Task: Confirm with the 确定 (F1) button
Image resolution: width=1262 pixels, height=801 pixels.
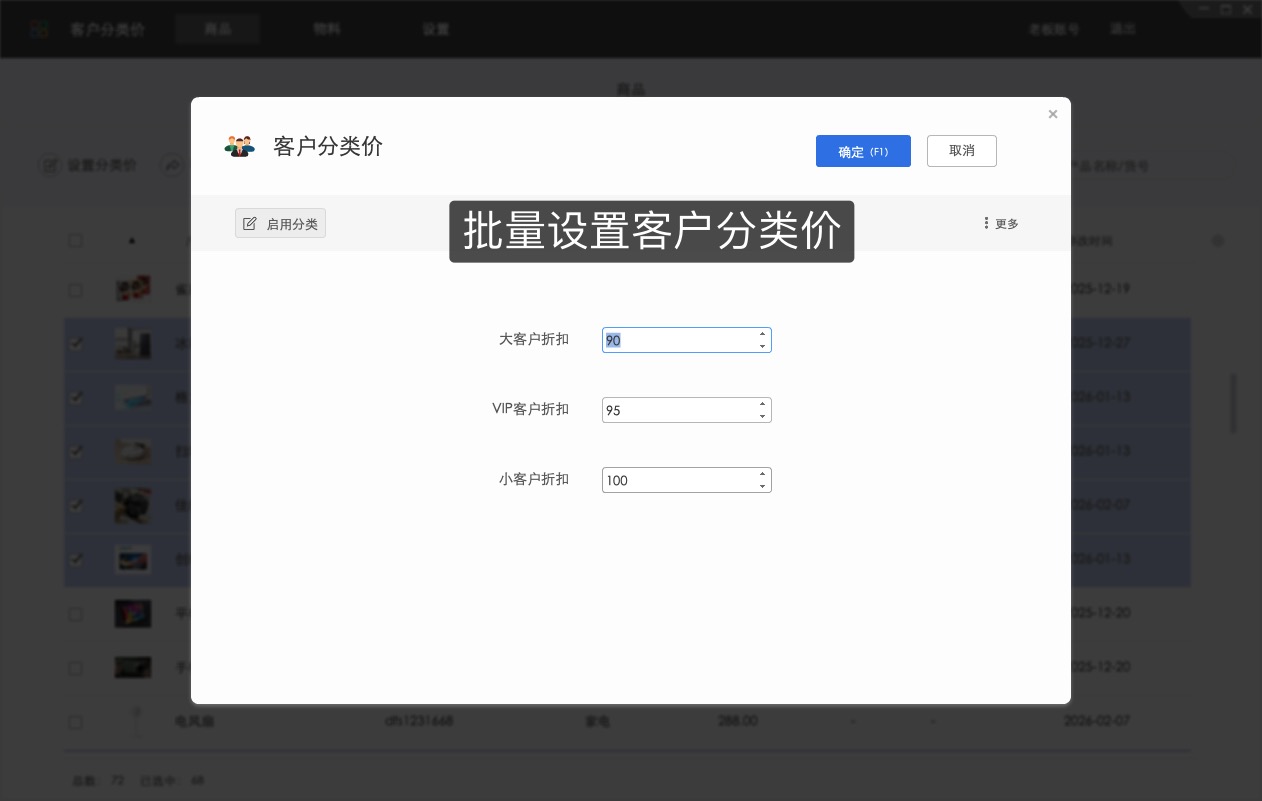Action: (x=863, y=151)
